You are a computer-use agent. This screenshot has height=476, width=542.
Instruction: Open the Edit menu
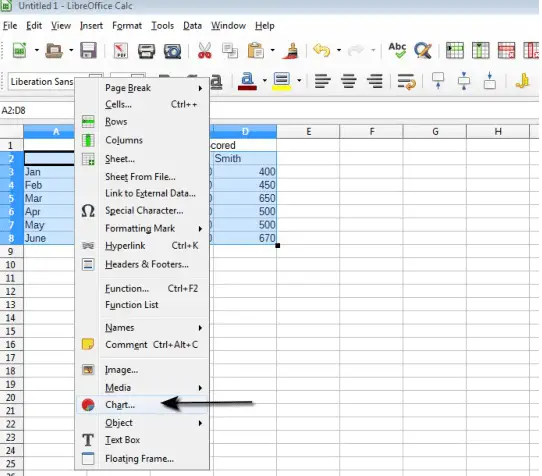34,26
